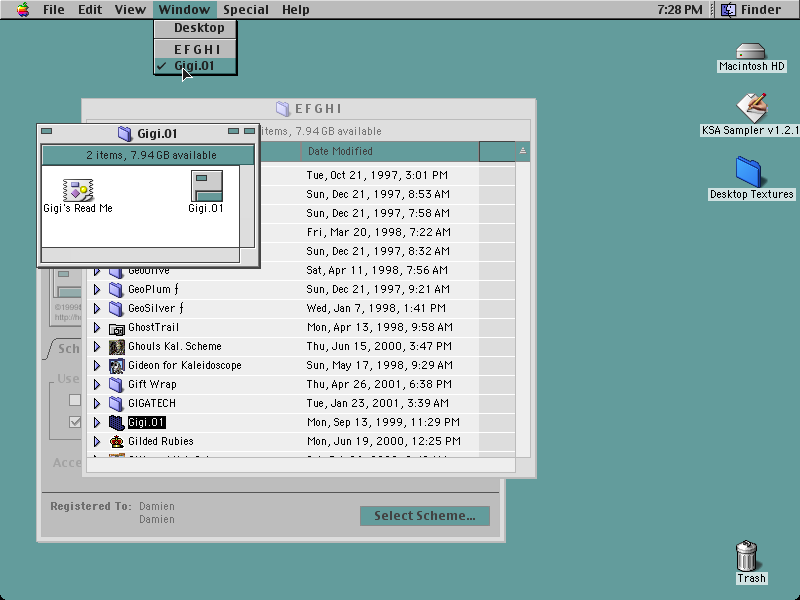The height and width of the screenshot is (600, 800).
Task: Click the highlighted Gigi.01 name in EFGHI list
Action: (x=146, y=422)
